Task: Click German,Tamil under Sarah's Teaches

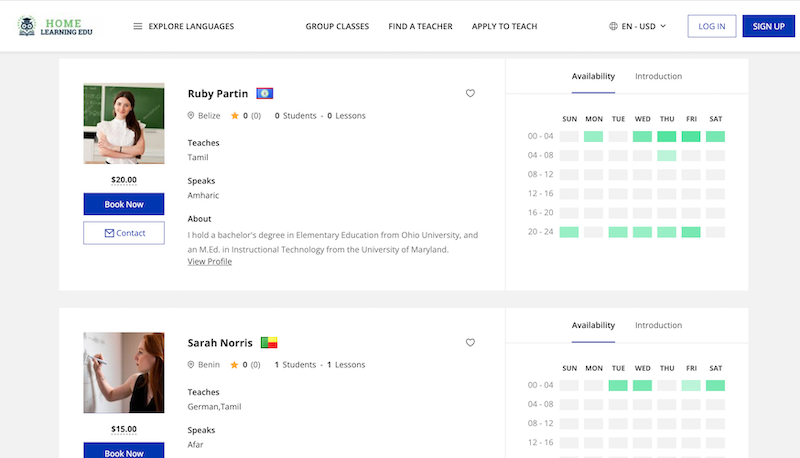Action: click(x=214, y=407)
